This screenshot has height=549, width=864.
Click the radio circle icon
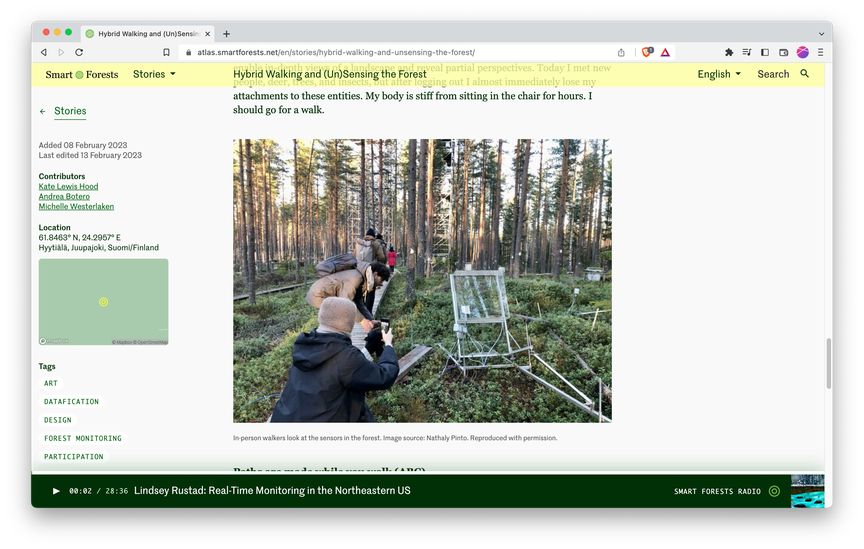774,491
